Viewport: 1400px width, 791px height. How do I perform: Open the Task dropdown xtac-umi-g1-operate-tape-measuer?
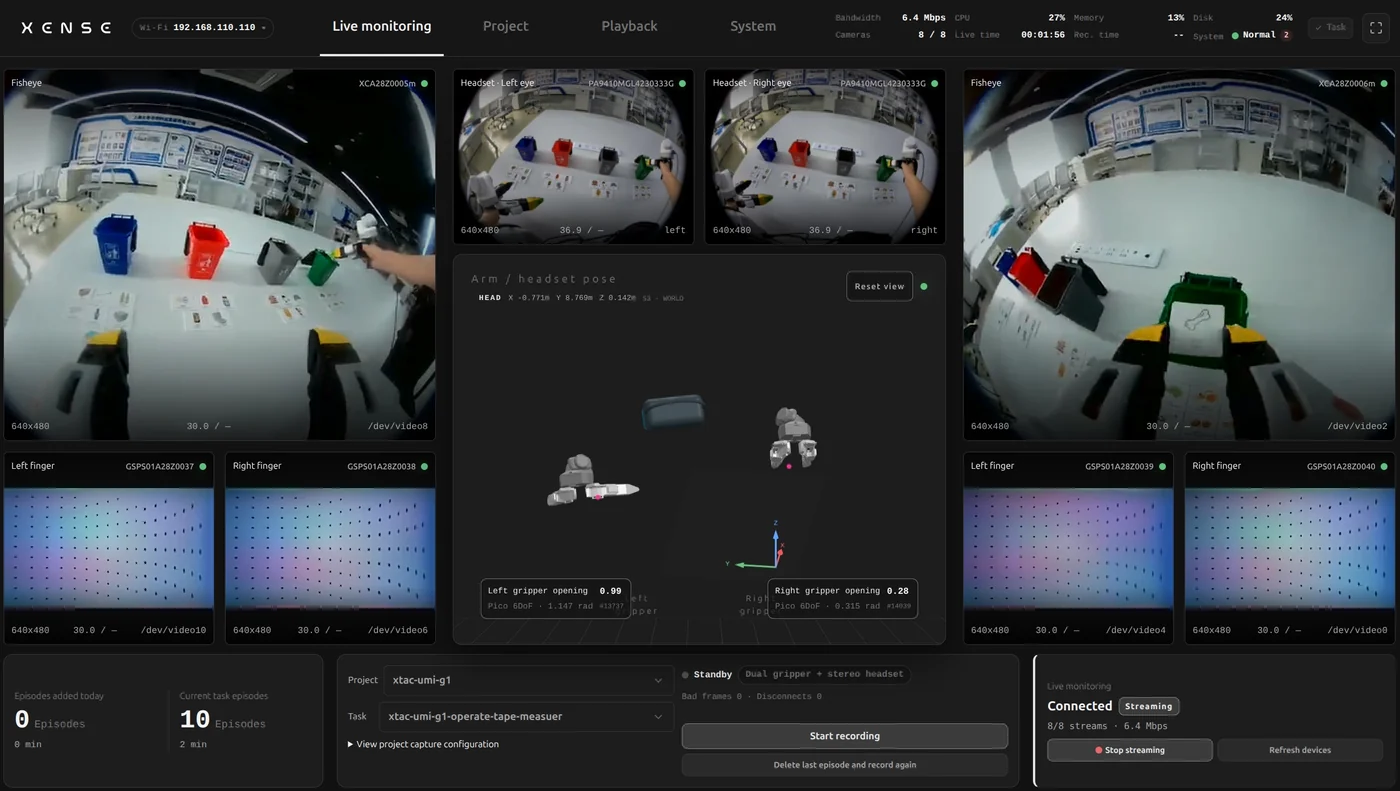pyautogui.click(x=526, y=716)
